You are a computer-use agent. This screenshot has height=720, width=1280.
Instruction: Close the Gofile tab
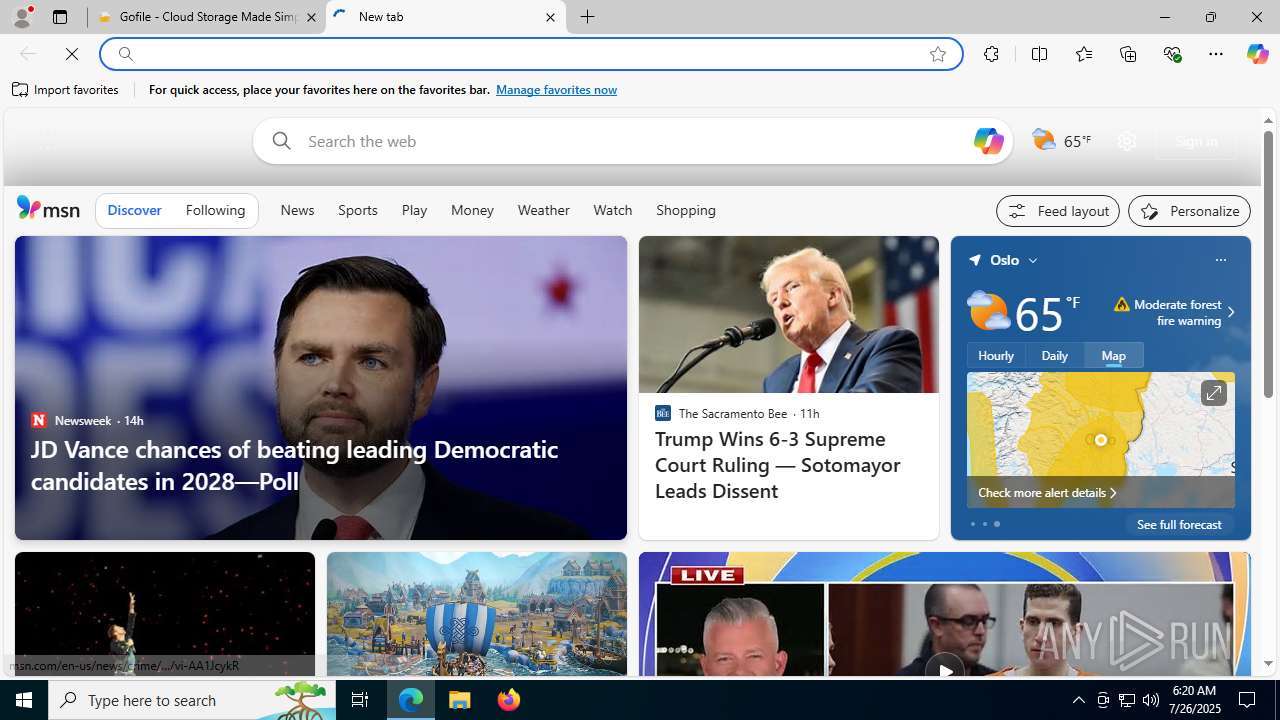click(x=311, y=17)
